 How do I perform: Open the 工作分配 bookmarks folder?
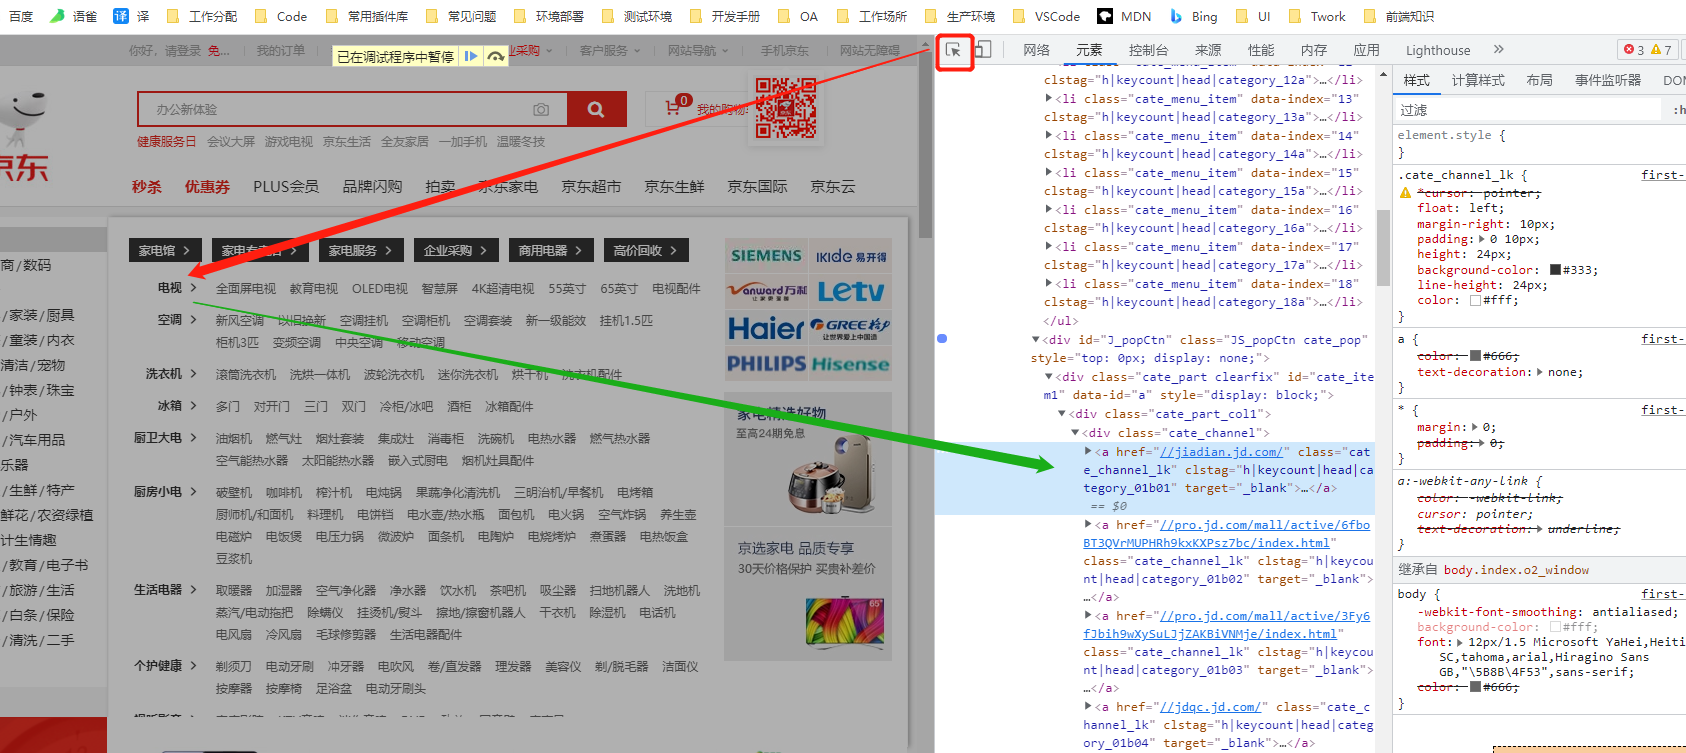coord(201,16)
